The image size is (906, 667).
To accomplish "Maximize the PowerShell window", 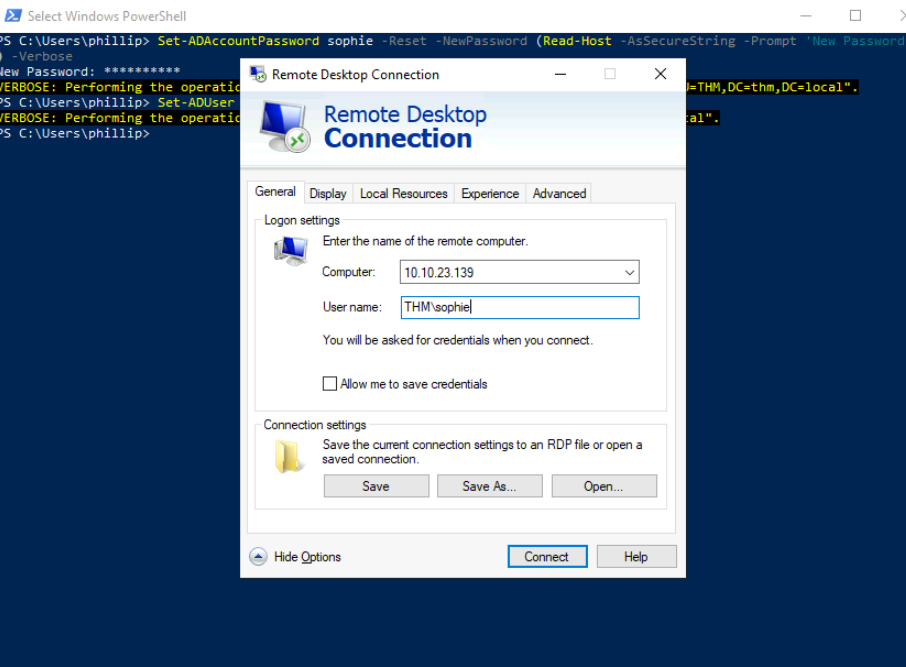I will [x=855, y=16].
